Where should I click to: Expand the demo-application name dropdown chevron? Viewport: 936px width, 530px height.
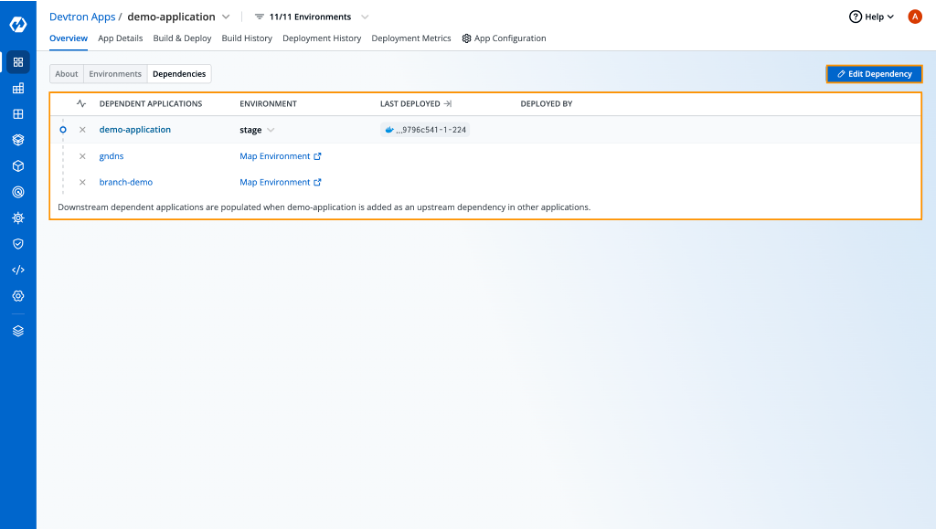[x=226, y=17]
